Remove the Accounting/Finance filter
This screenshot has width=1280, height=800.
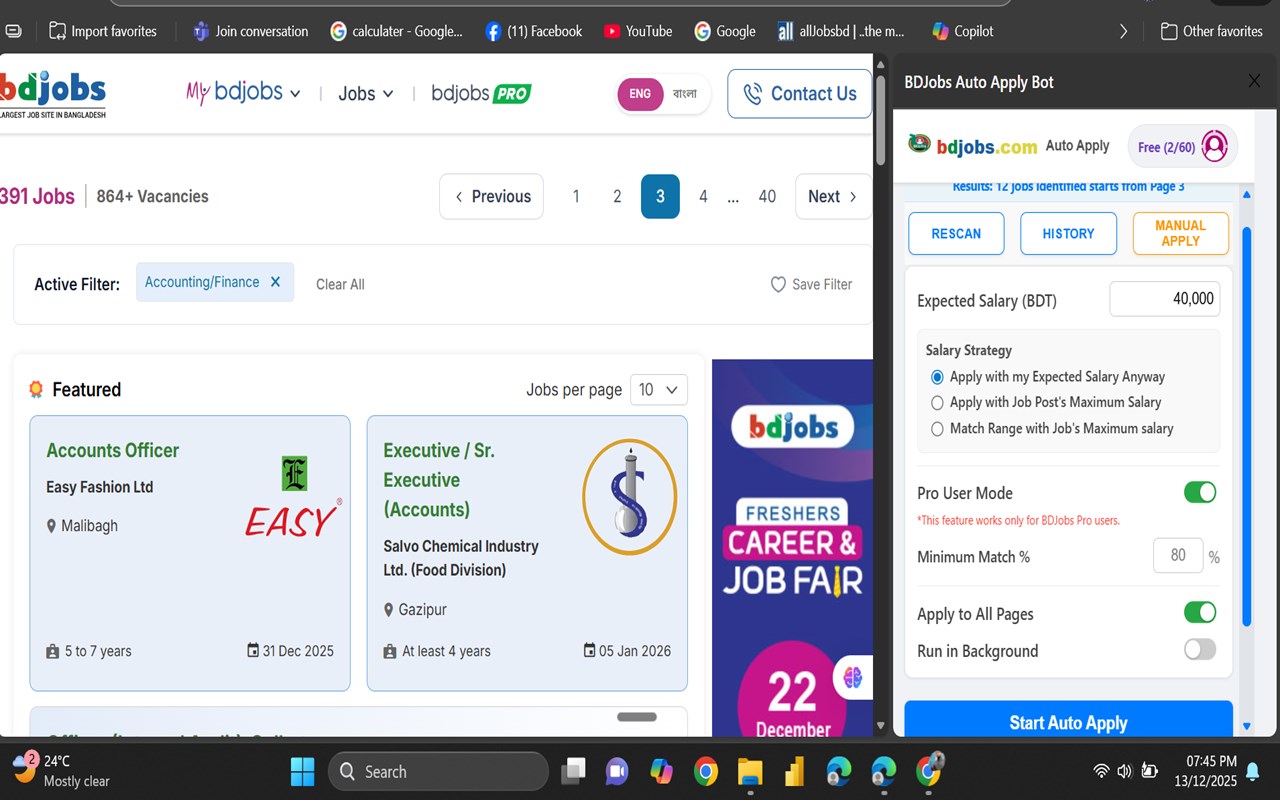click(277, 282)
